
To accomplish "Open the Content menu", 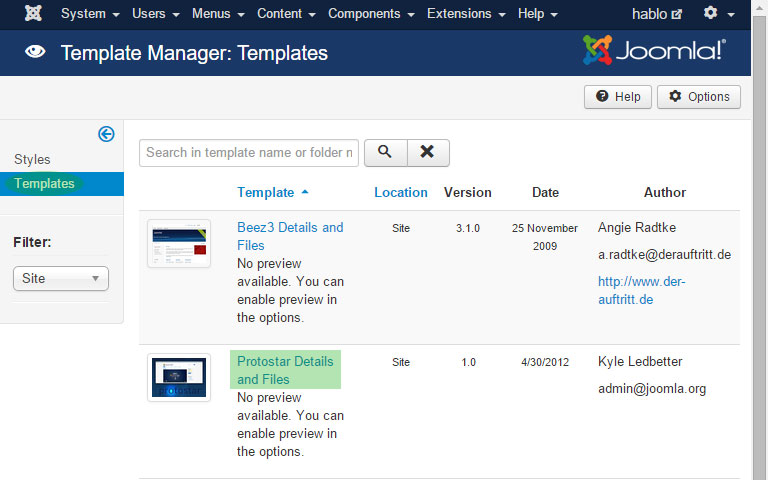I will 286,14.
